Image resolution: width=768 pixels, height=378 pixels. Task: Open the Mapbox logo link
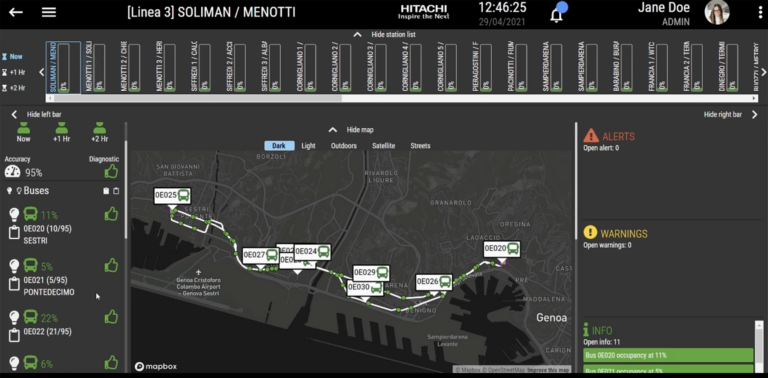(156, 366)
